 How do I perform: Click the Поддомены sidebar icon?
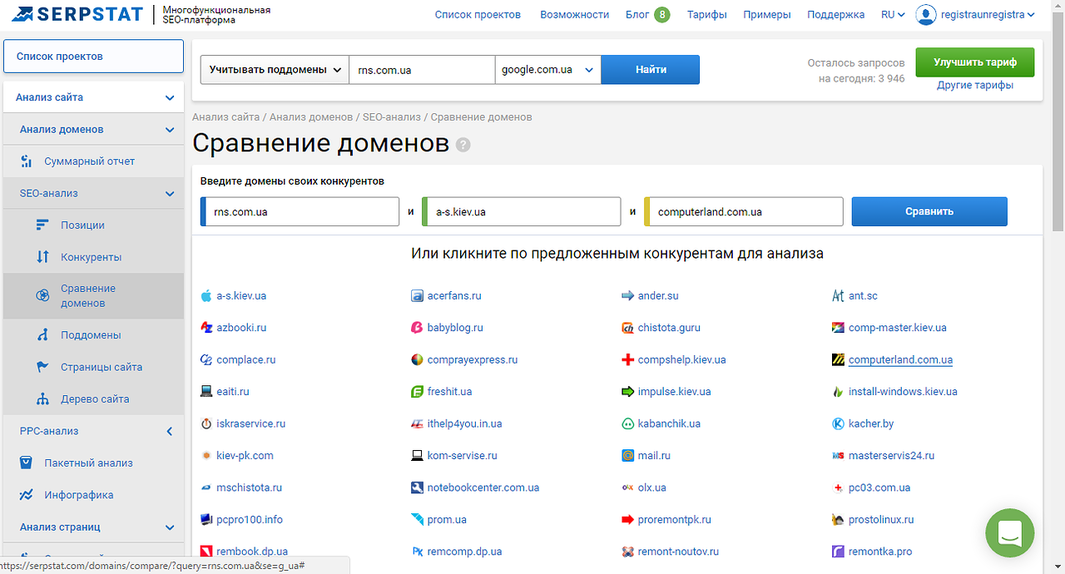pos(42,335)
